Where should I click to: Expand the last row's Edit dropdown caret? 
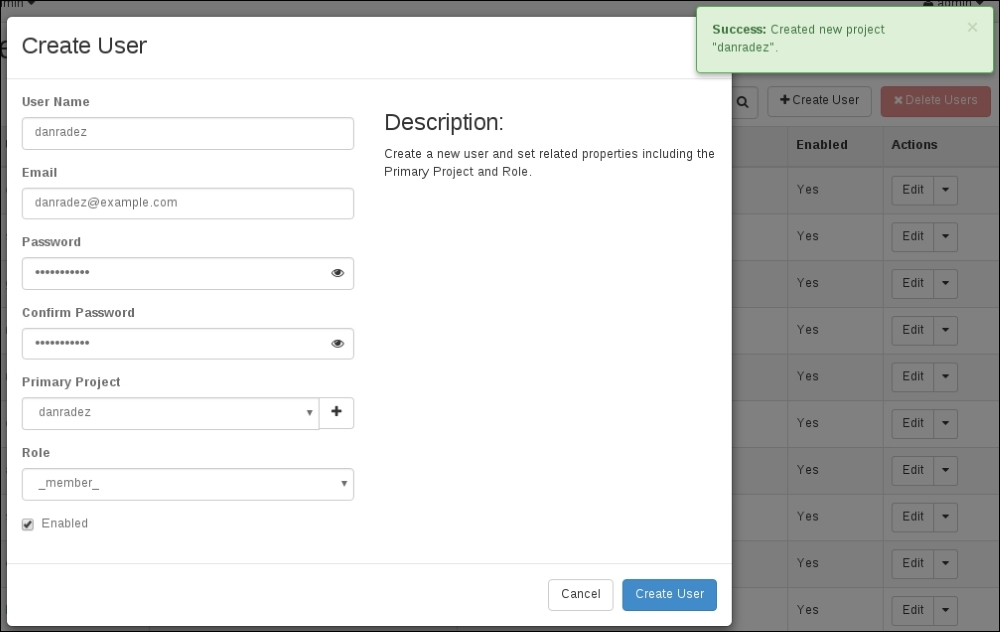945,610
